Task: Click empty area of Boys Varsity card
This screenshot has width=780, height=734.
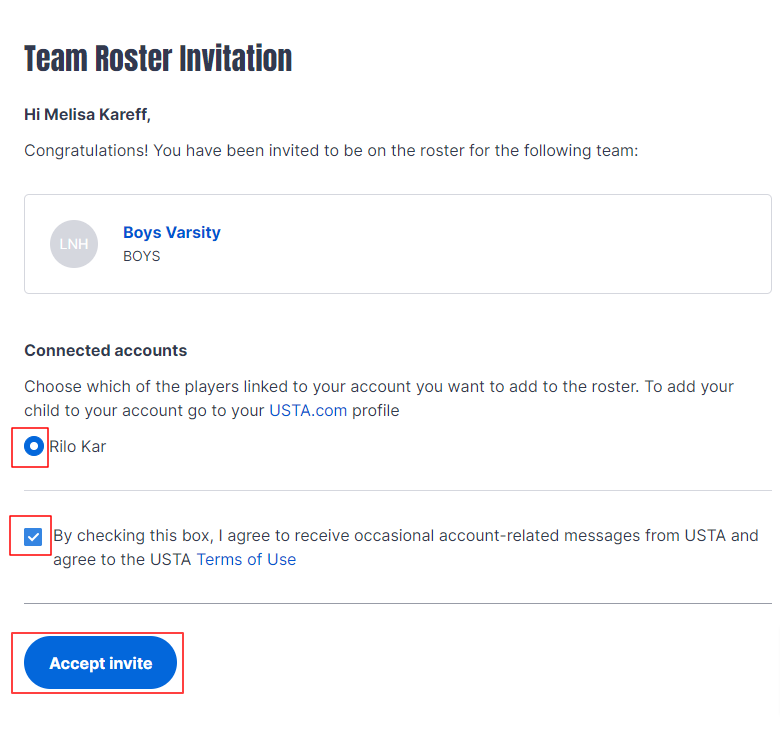Action: [x=497, y=244]
